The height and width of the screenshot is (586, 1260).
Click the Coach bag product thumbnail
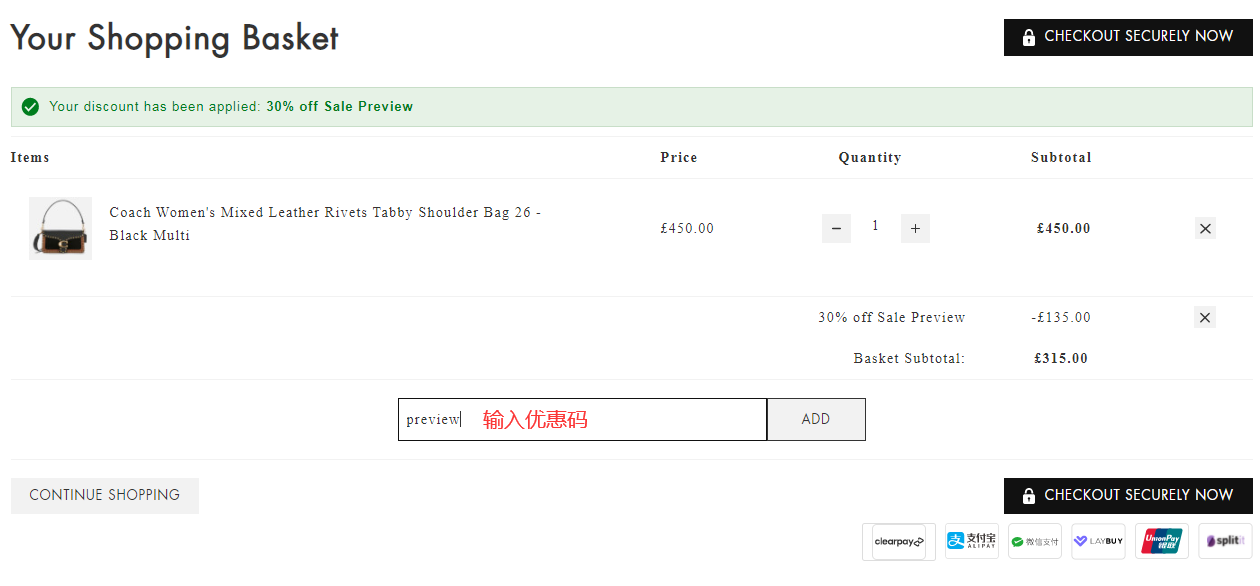tap(60, 228)
